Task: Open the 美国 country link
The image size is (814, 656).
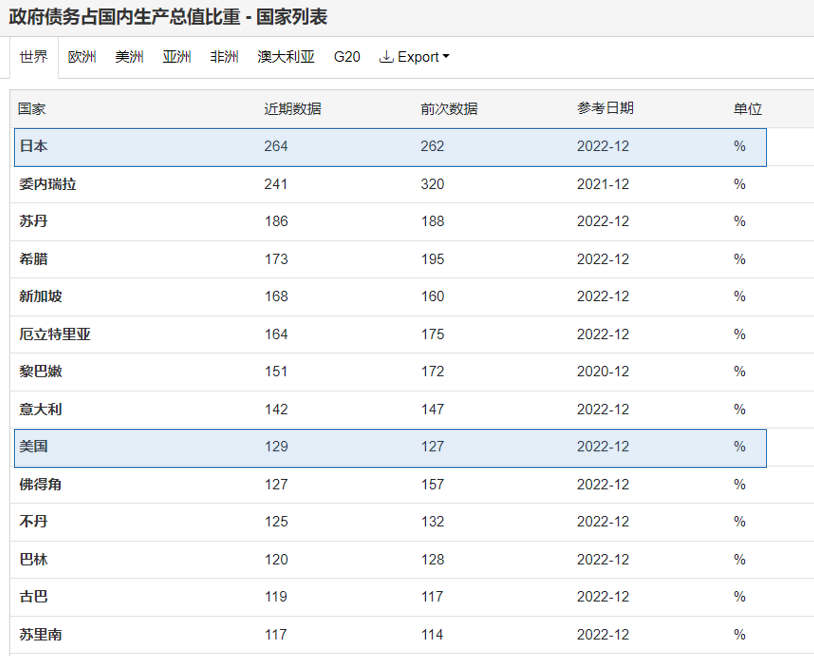Action: tap(34, 446)
